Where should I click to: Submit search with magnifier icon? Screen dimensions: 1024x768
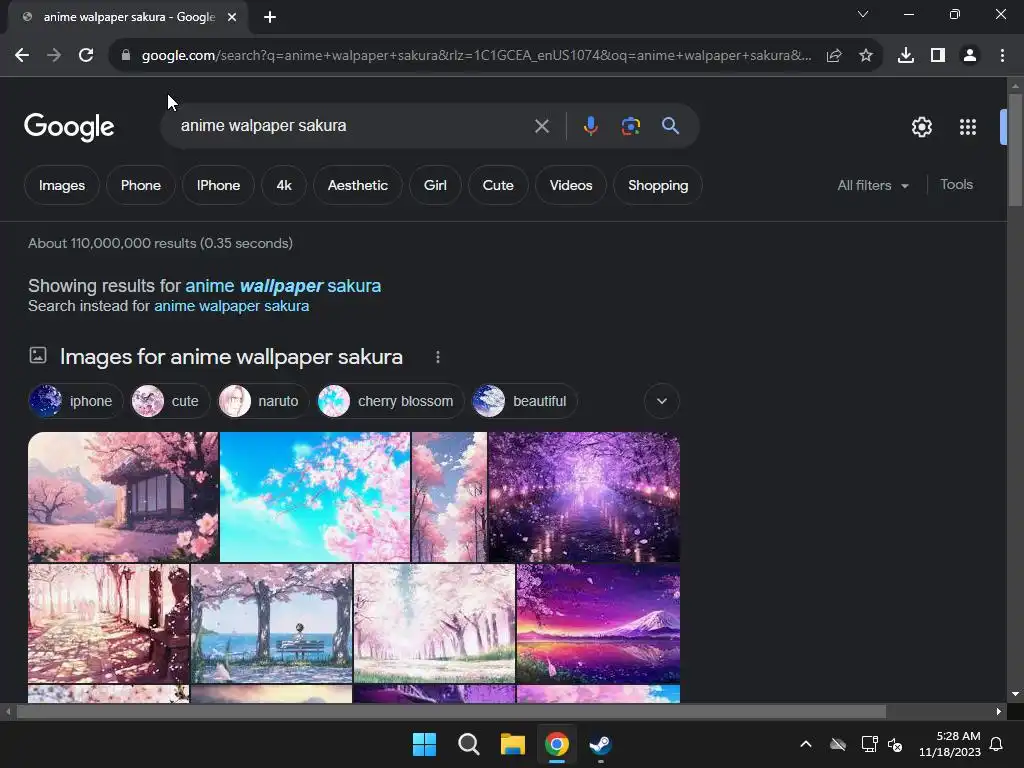point(670,126)
